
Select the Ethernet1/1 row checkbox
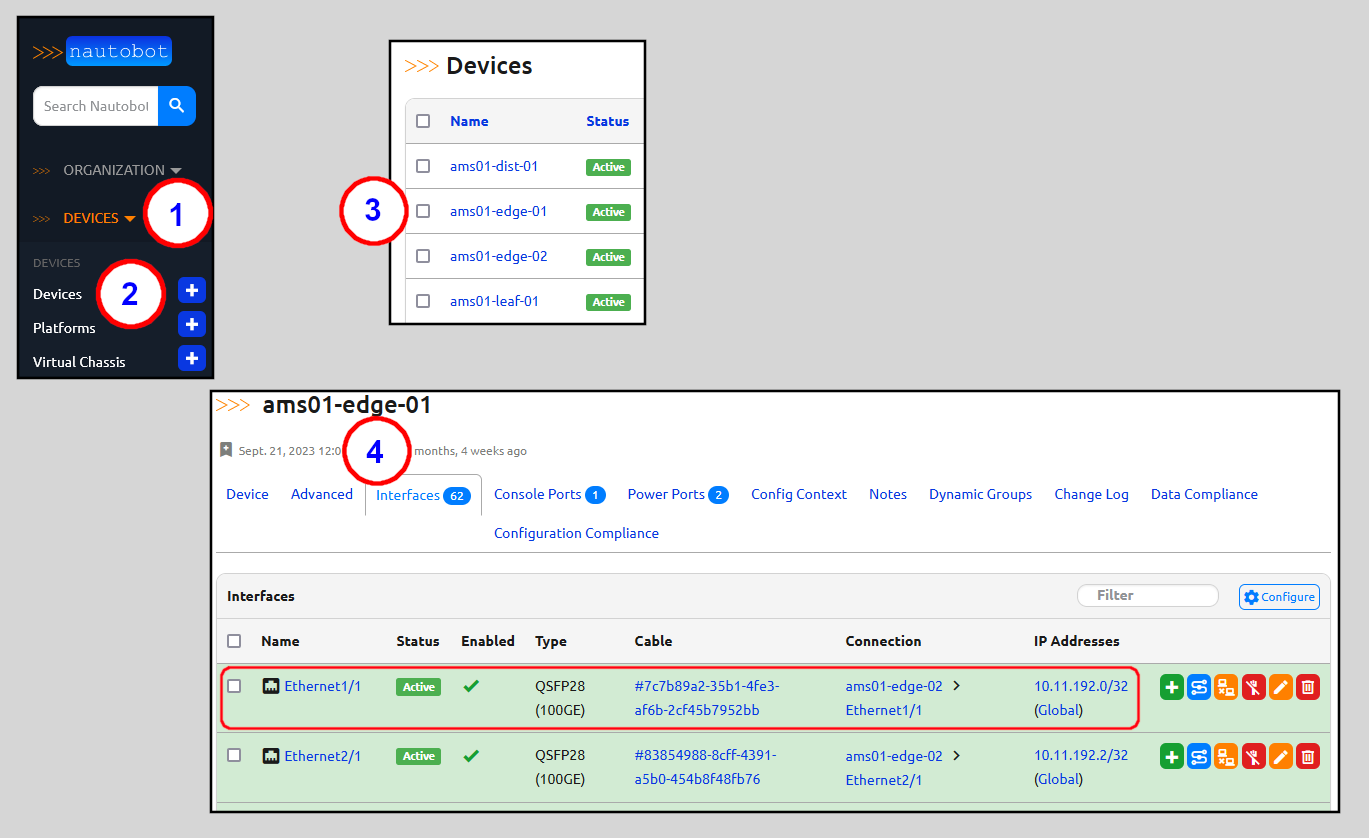234,686
